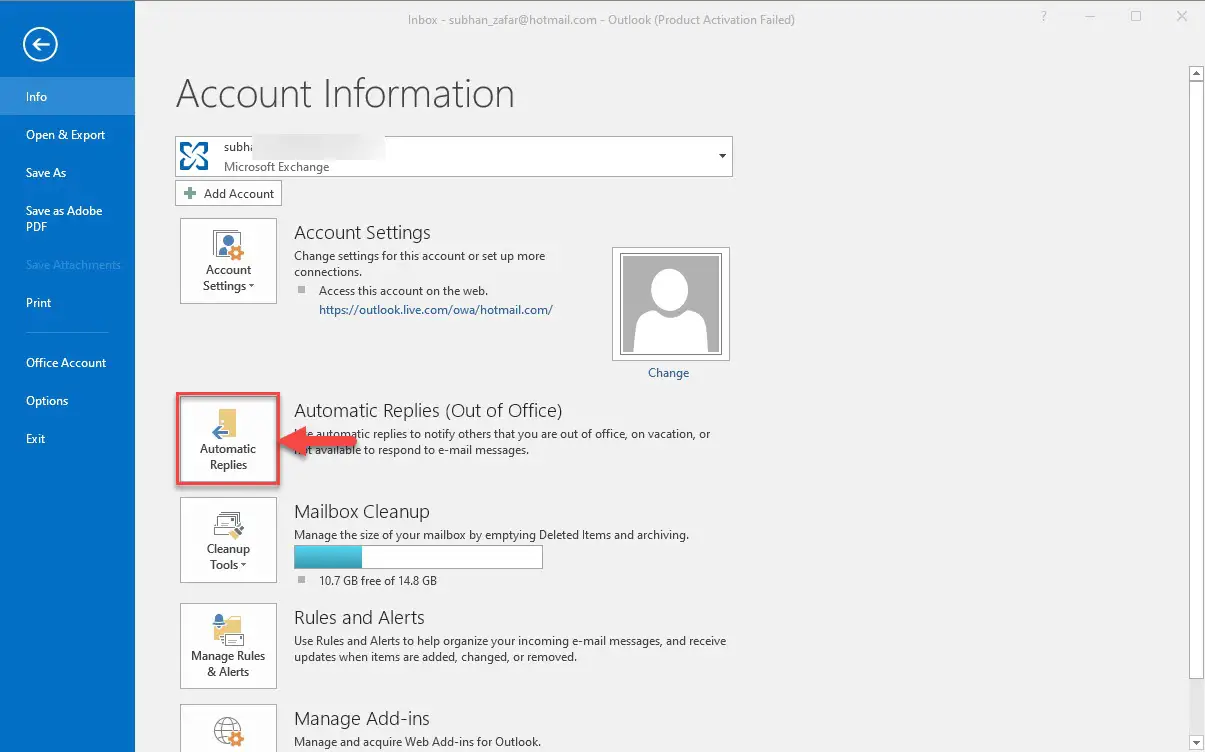Select Save as Adobe PDF

pos(67,218)
